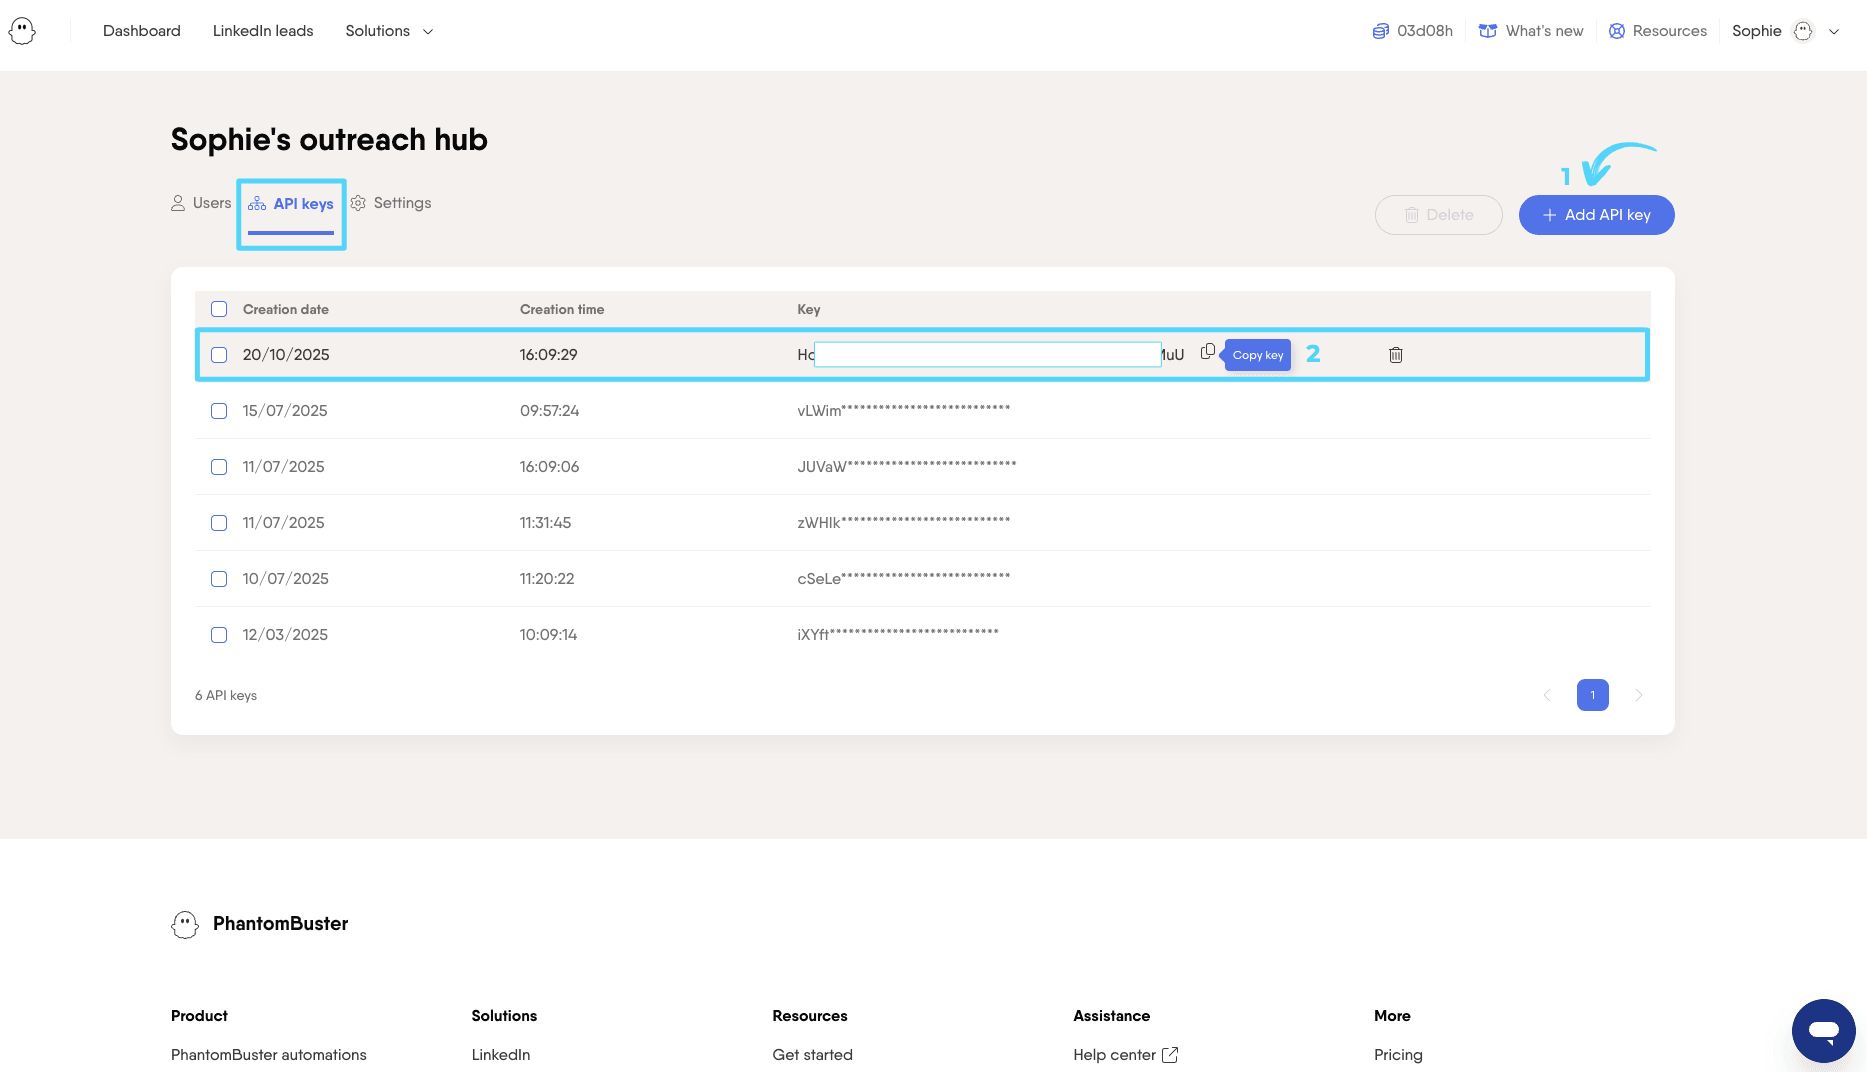Screen dimensions: 1867x1072
Task: Click the cSeLe masked key text
Action: (x=903, y=578)
